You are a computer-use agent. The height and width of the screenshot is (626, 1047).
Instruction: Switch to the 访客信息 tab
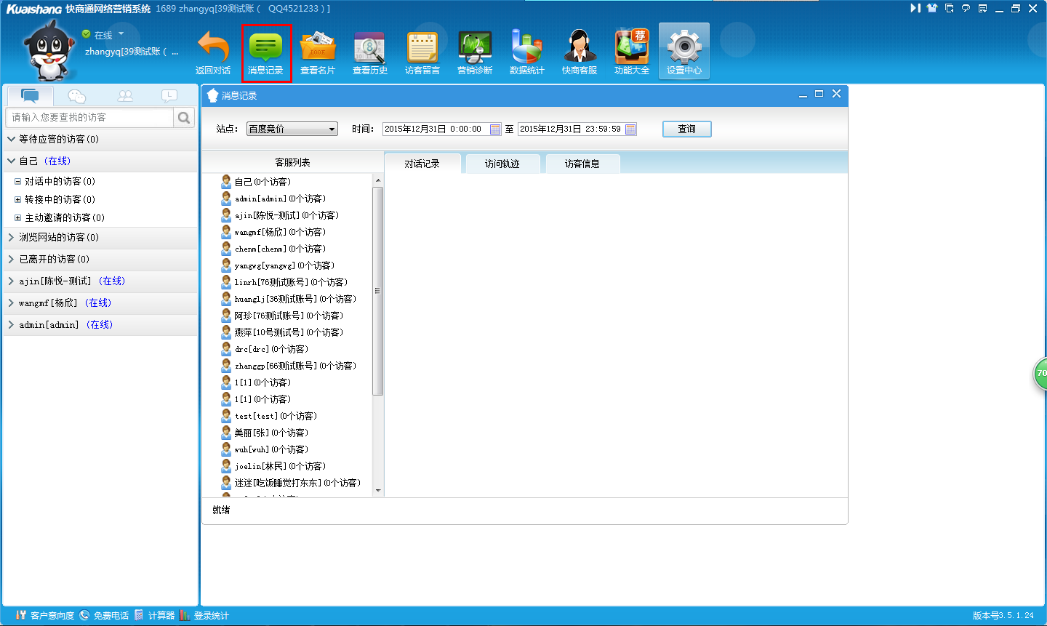coord(582,164)
